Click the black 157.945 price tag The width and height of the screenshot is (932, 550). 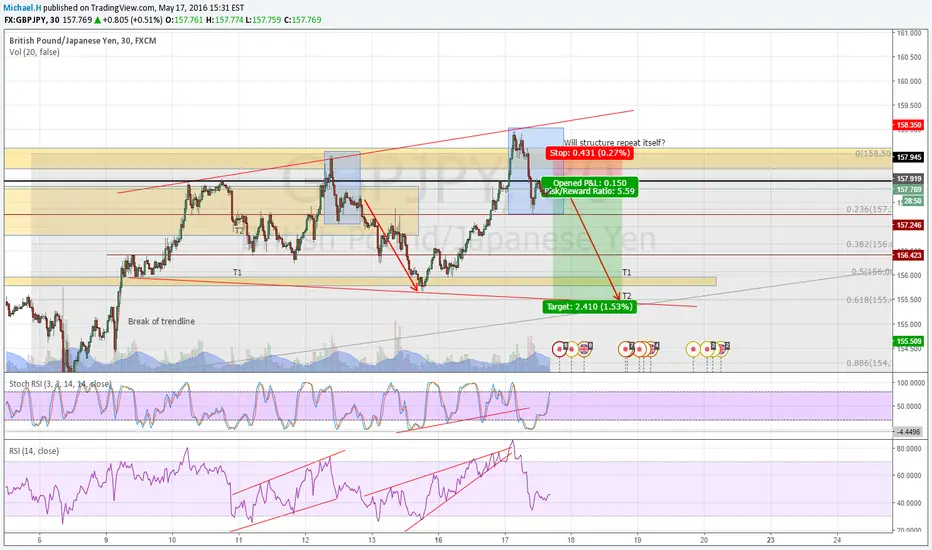909,157
